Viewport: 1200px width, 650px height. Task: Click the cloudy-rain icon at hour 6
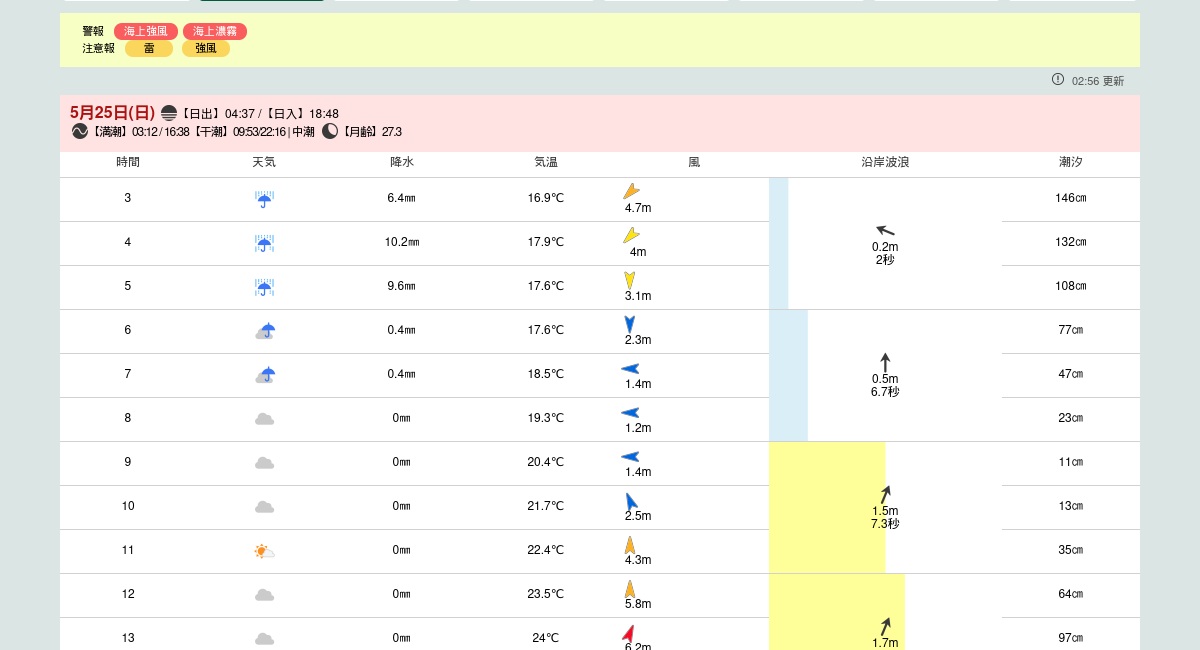[265, 331]
